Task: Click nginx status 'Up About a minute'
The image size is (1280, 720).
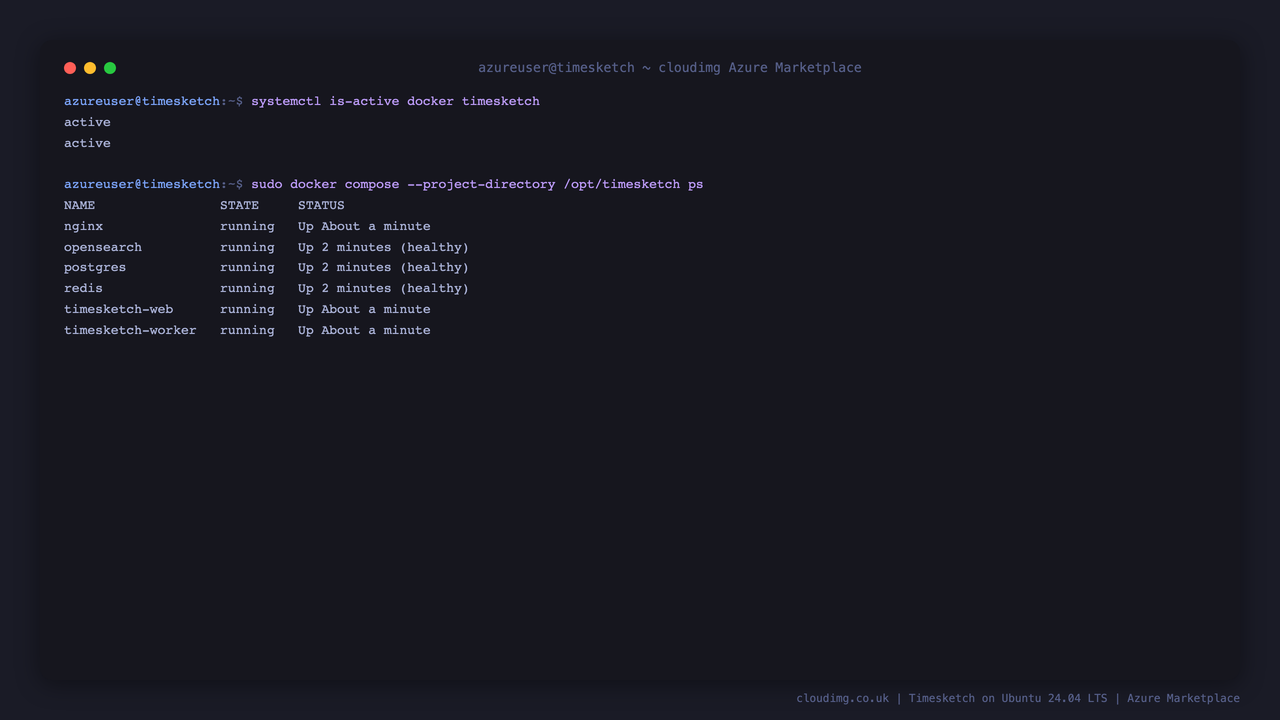Action: click(x=364, y=226)
